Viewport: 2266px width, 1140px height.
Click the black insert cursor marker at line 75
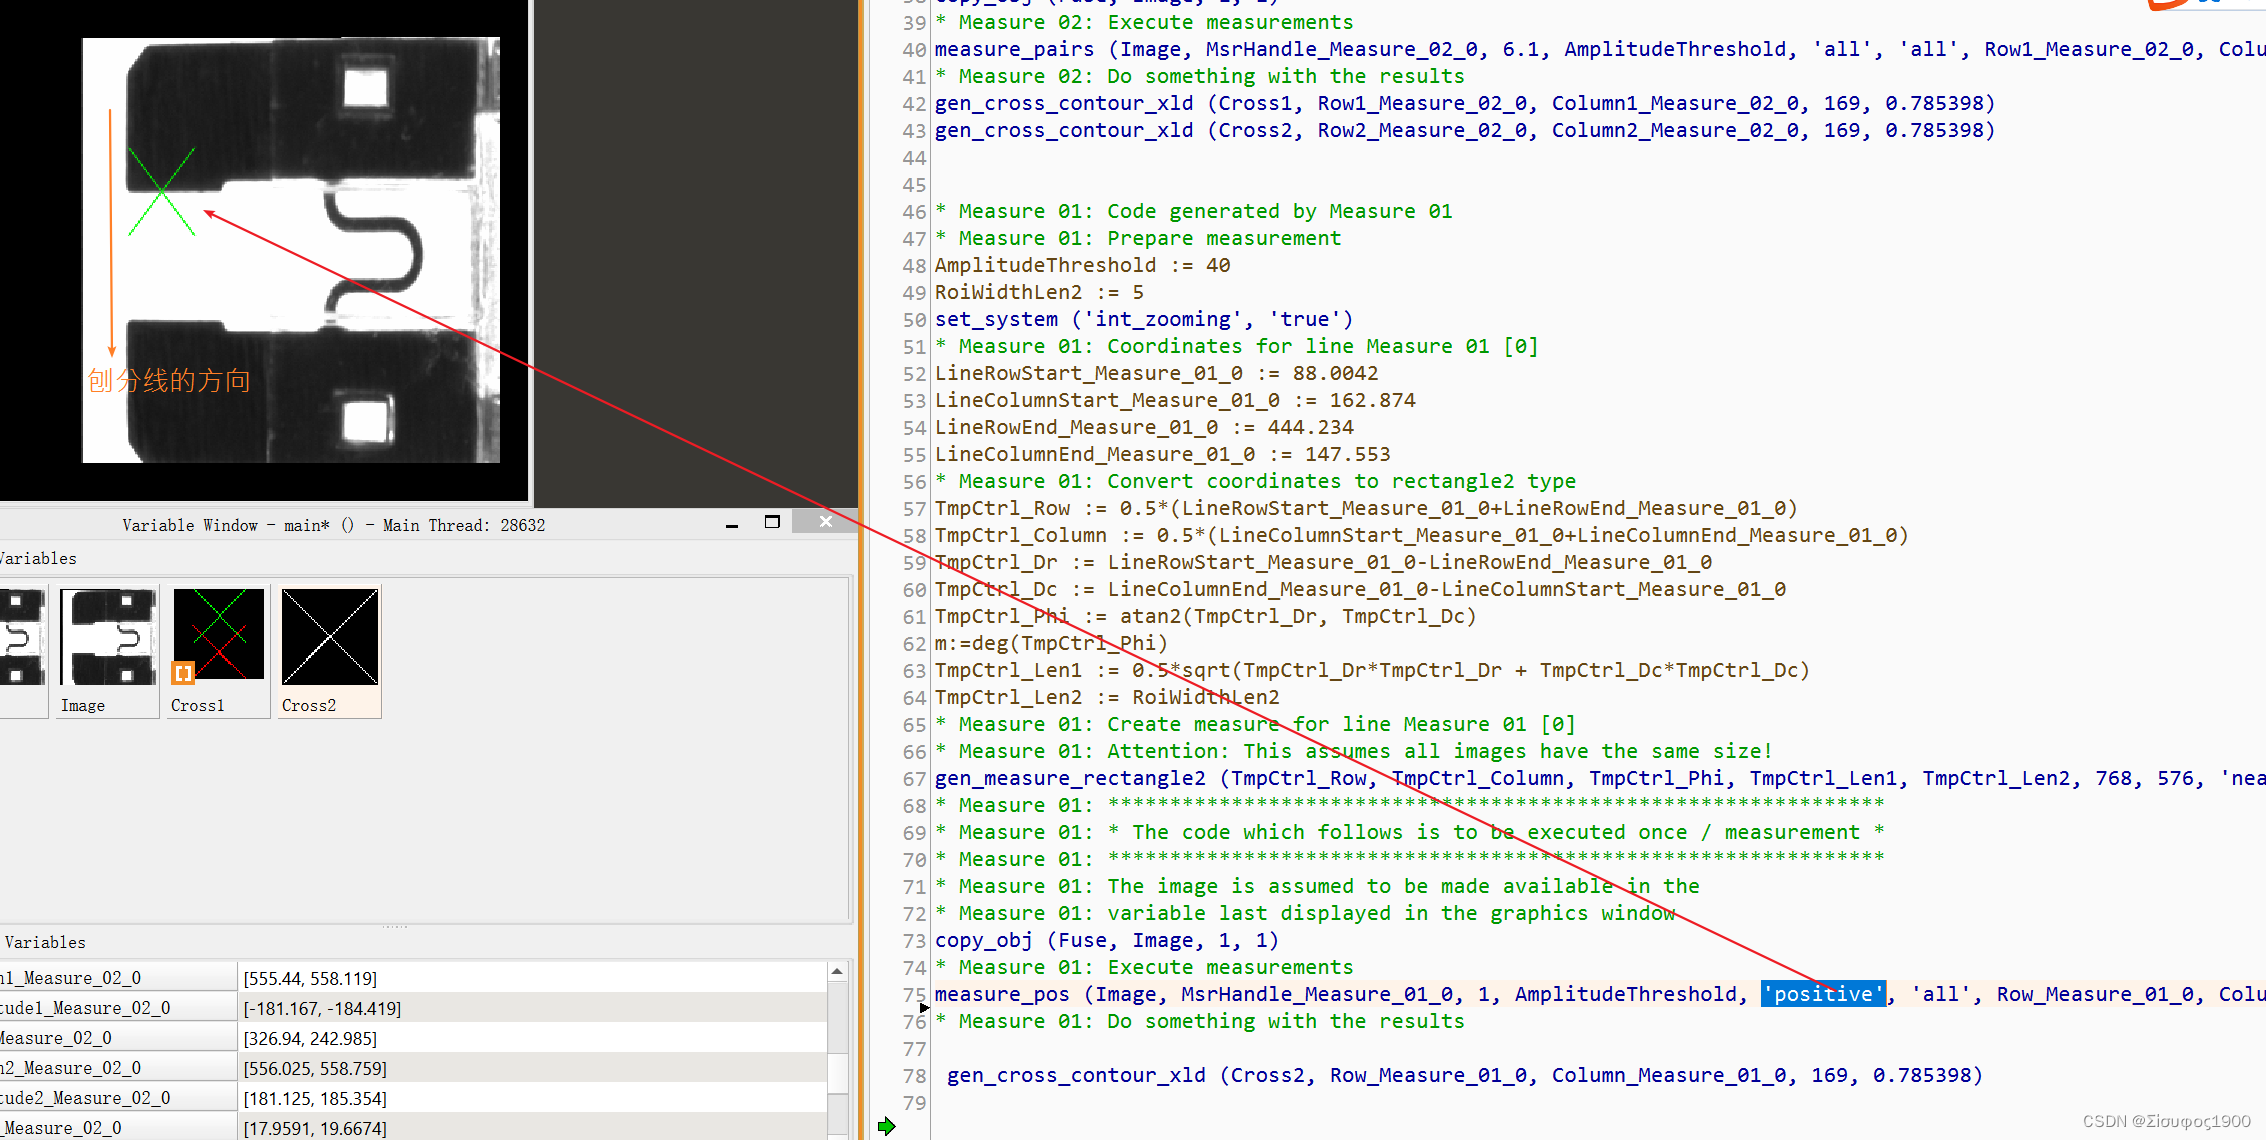(924, 1008)
